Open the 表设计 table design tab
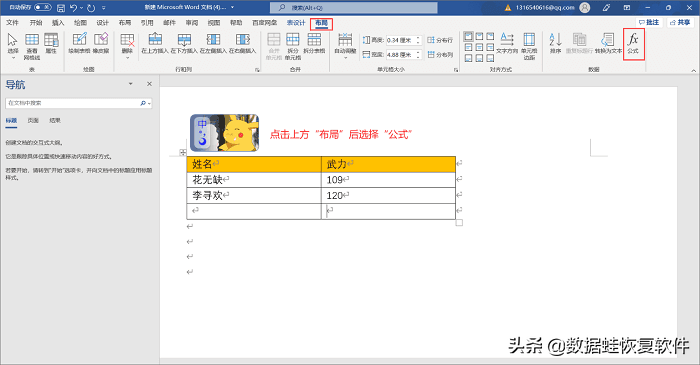Viewport: 700px width, 365px height. click(296, 23)
